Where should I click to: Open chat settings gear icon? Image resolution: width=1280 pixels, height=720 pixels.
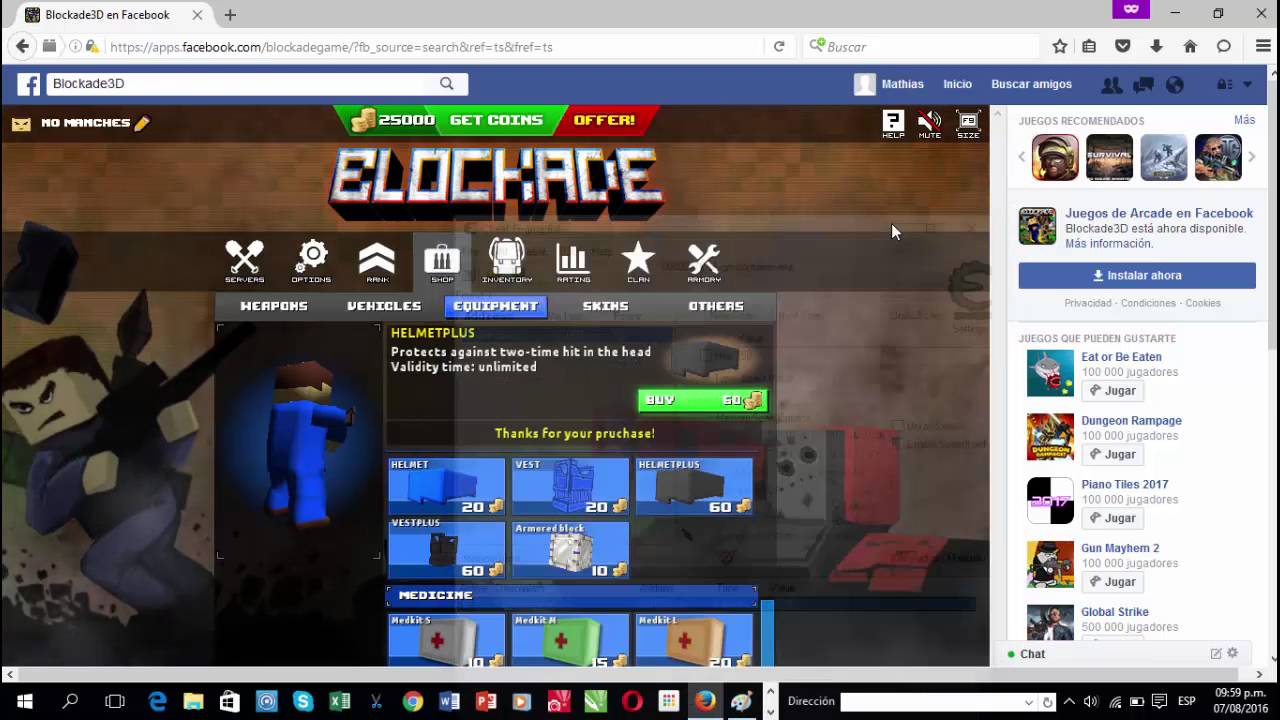(x=1232, y=653)
